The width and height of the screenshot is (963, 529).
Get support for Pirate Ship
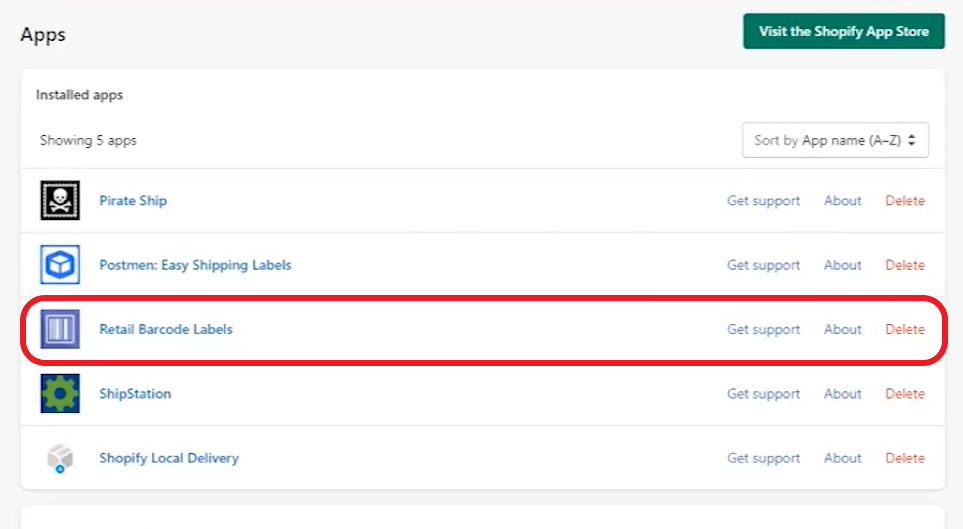tap(763, 201)
